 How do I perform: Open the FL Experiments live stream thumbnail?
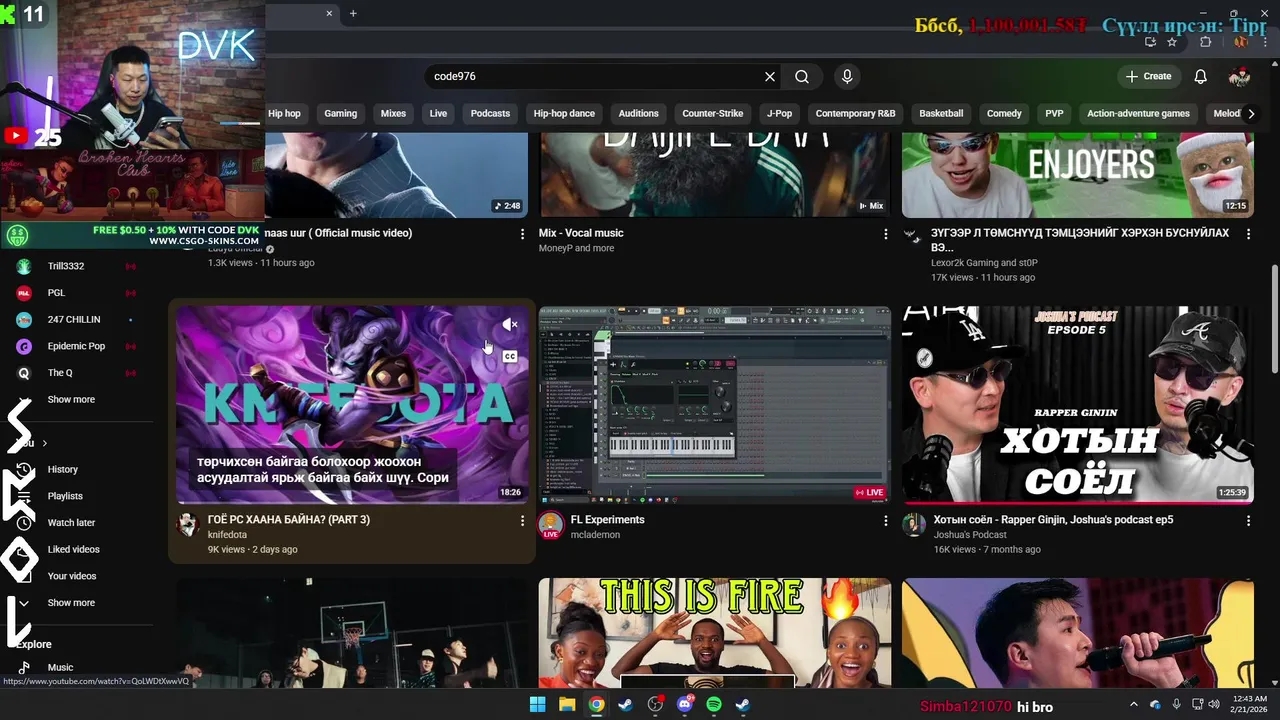tap(714, 404)
